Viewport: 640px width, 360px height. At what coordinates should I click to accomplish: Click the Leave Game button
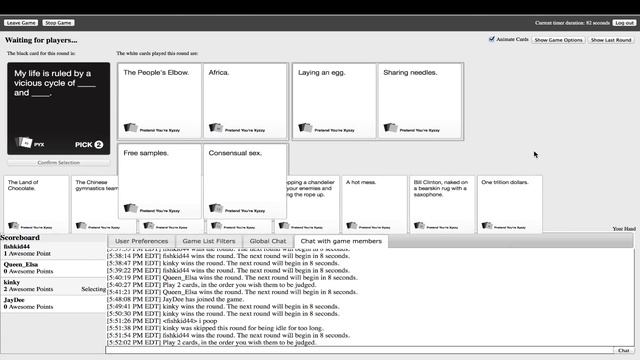(21, 23)
